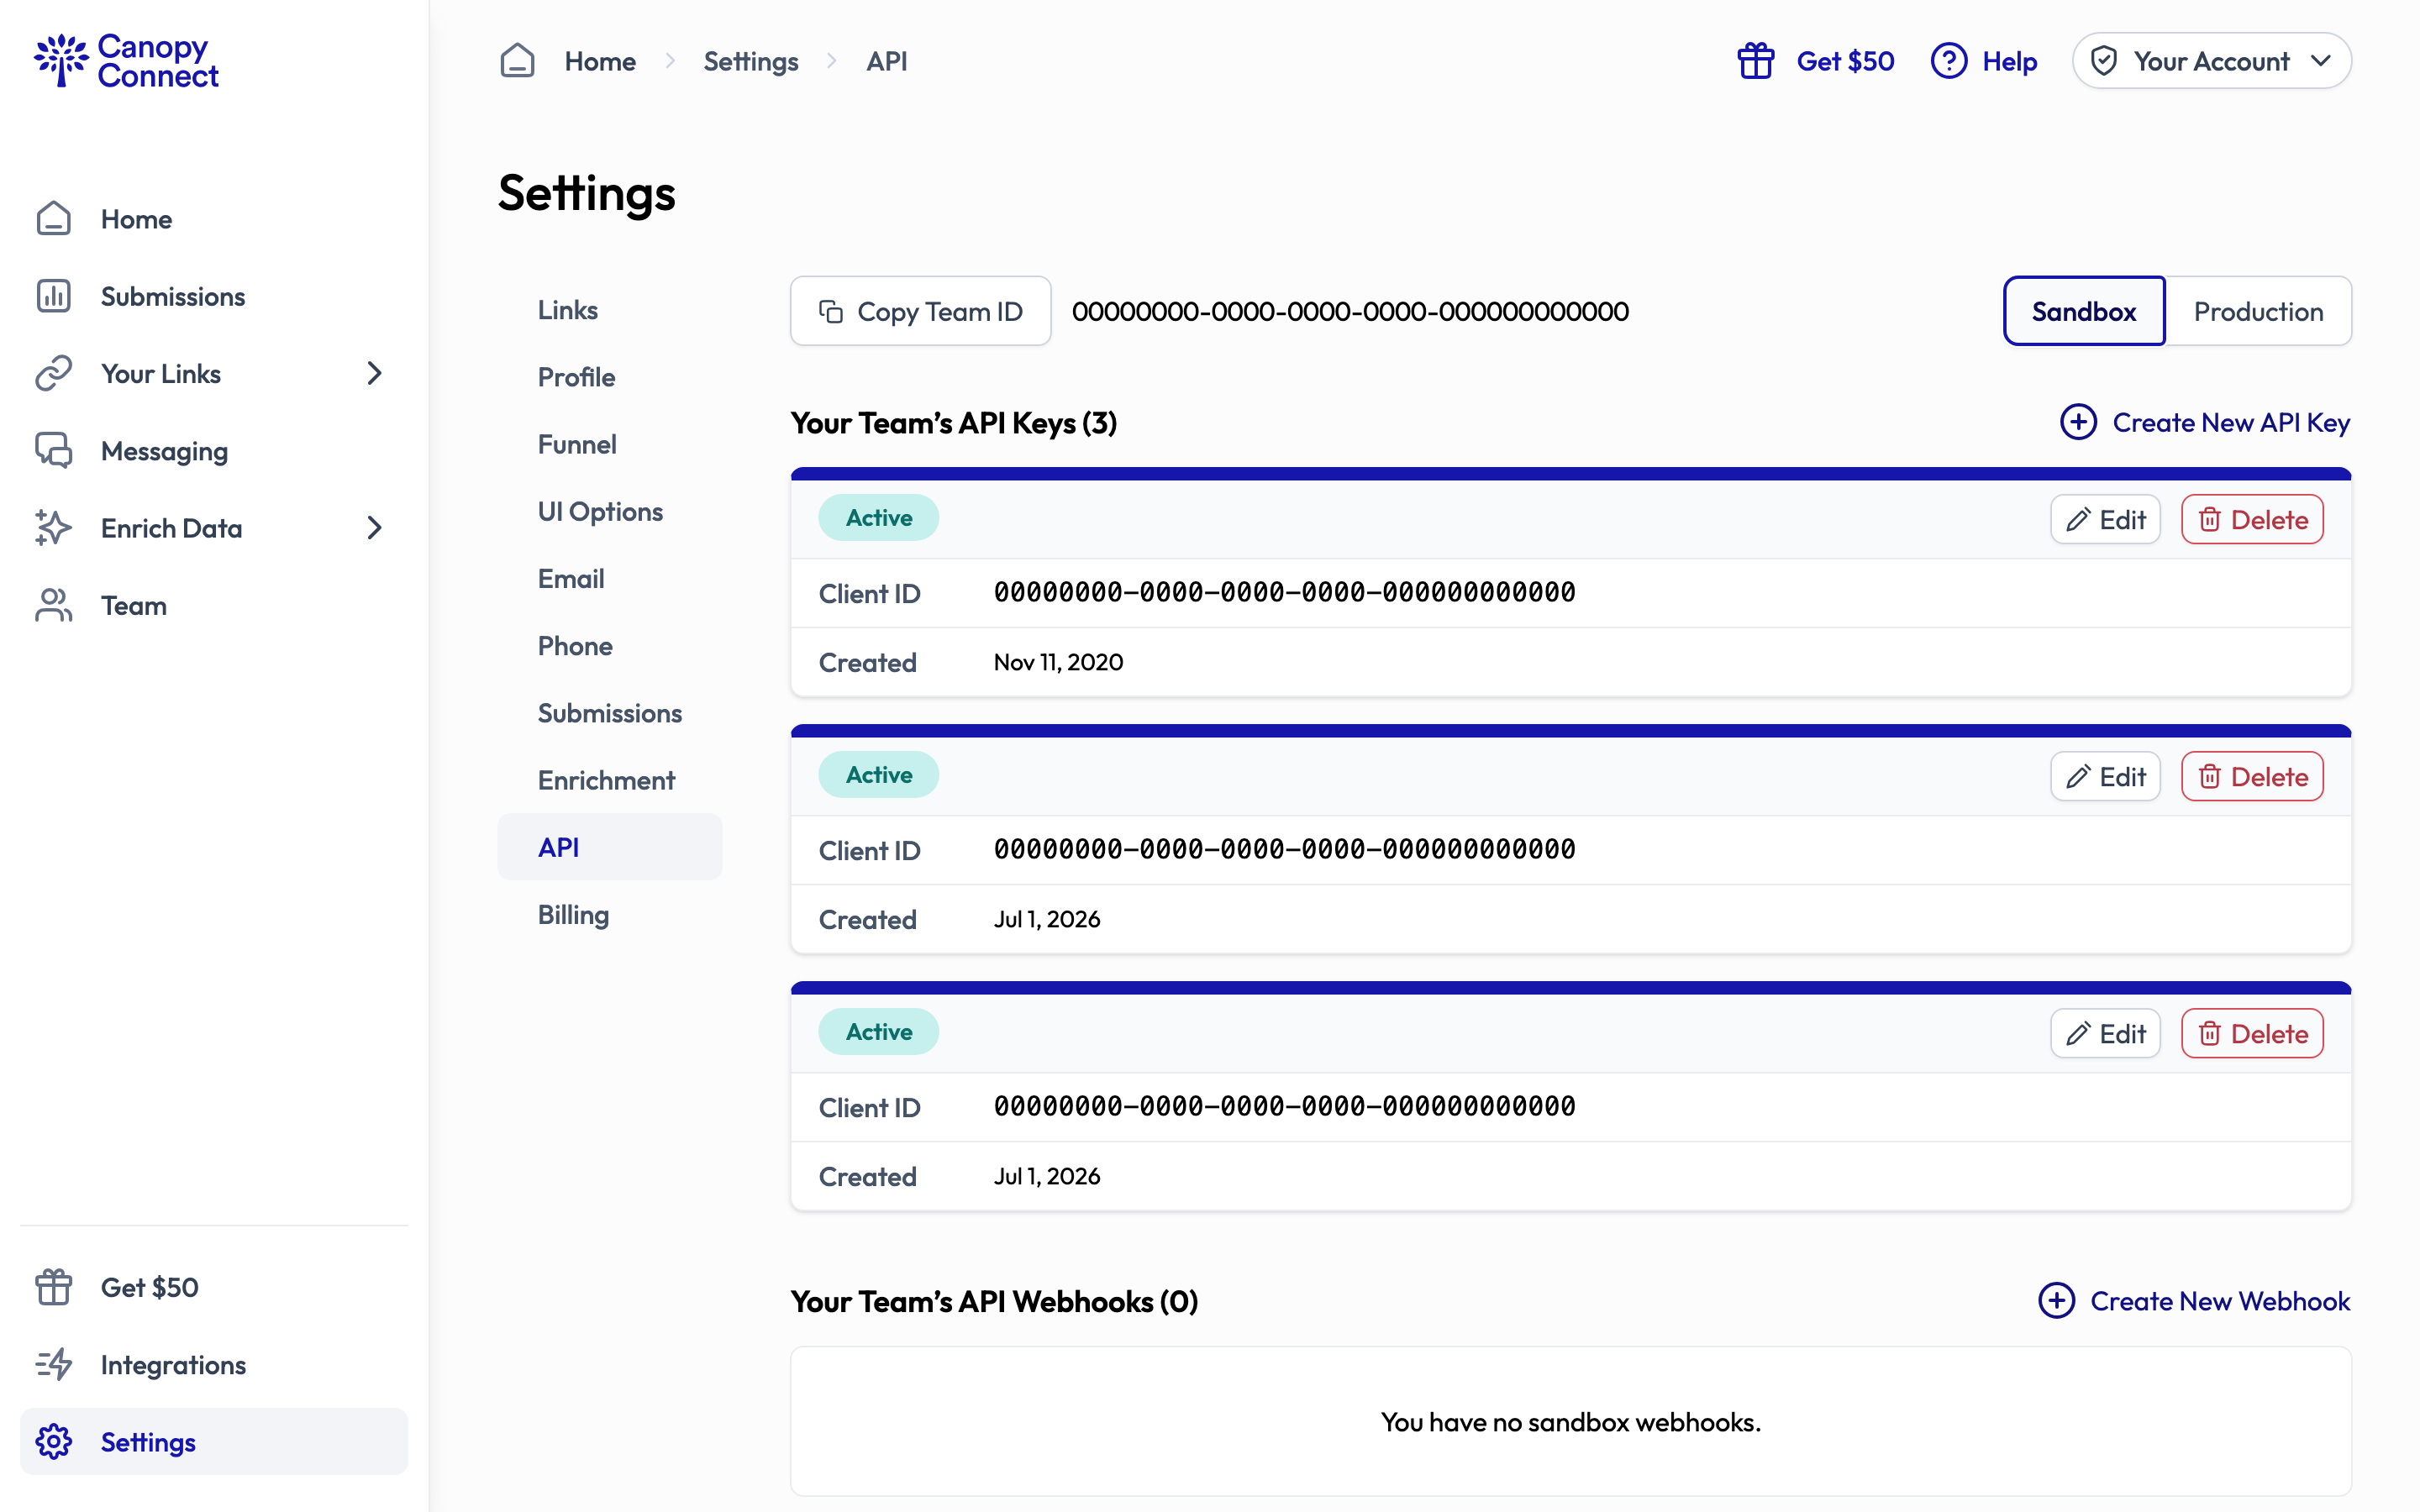Click the Nov 11, 2020 created date
2420x1512 pixels.
click(1058, 662)
